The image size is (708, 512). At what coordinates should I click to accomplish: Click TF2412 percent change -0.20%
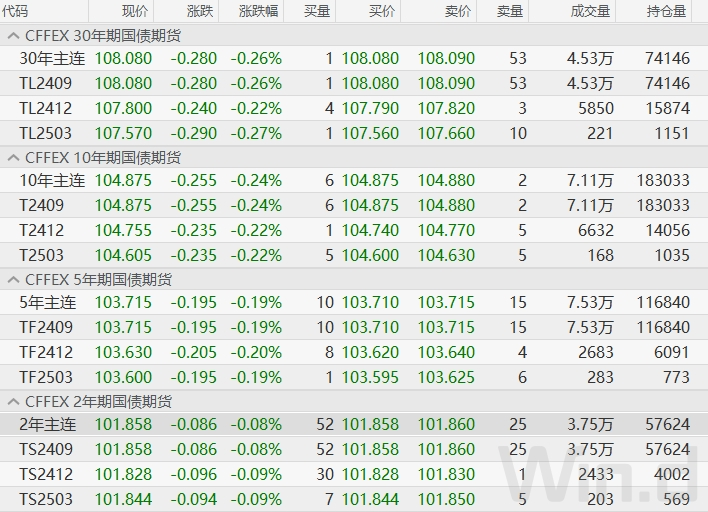pyautogui.click(x=256, y=352)
